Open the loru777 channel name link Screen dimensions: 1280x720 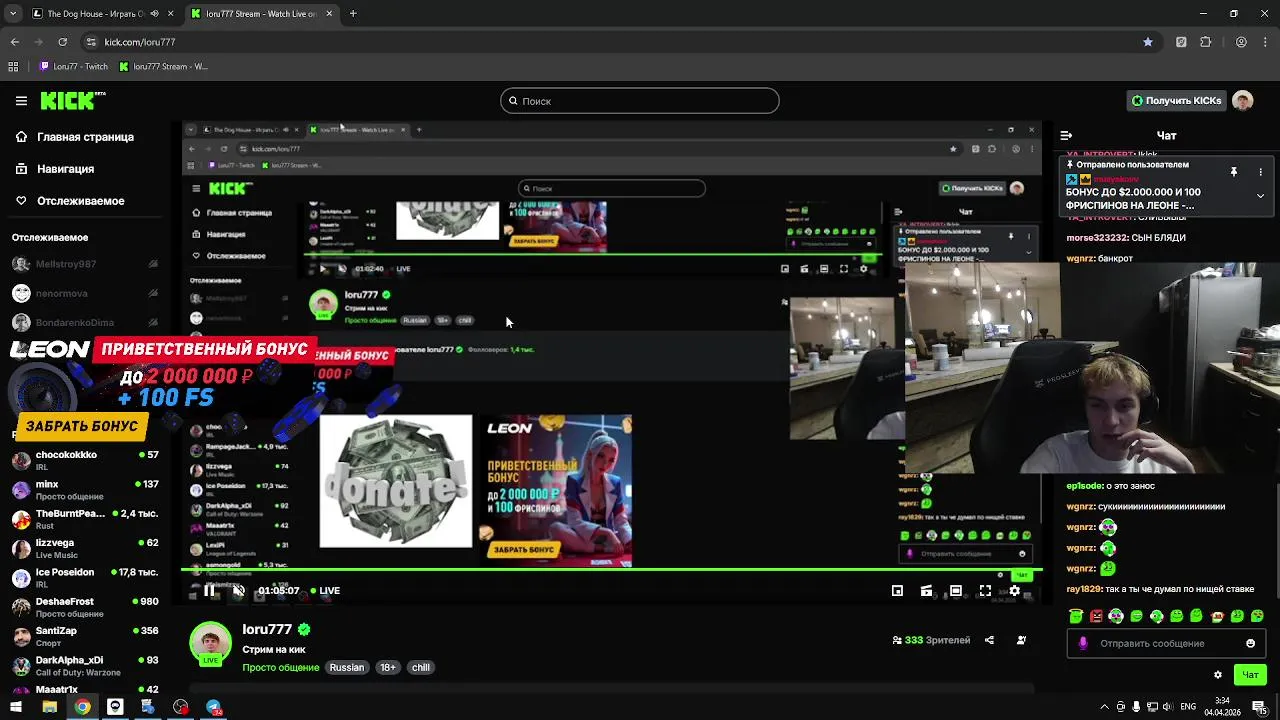[x=267, y=630]
